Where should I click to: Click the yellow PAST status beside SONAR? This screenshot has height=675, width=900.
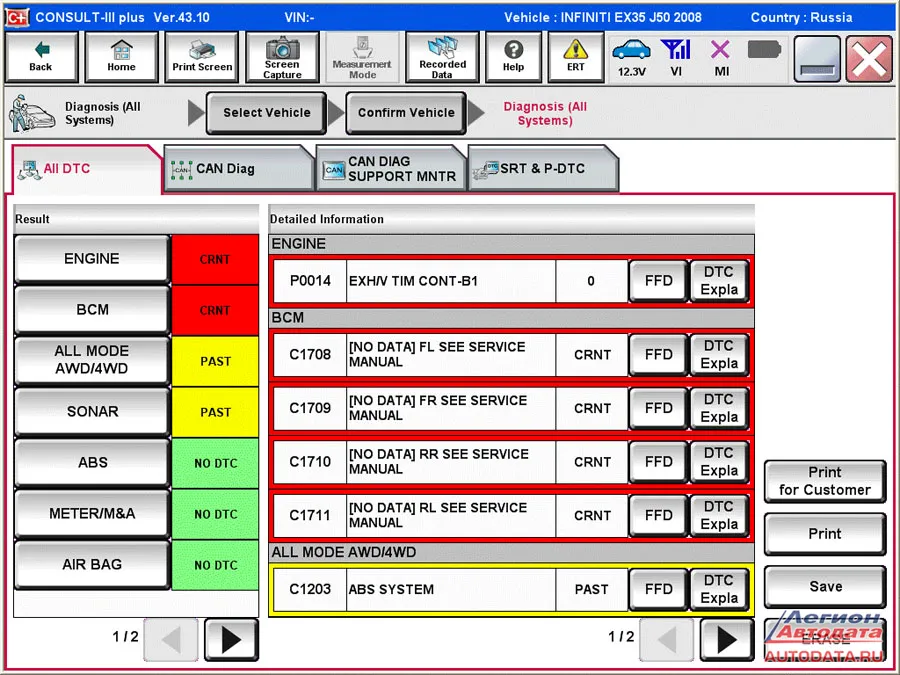(215, 413)
